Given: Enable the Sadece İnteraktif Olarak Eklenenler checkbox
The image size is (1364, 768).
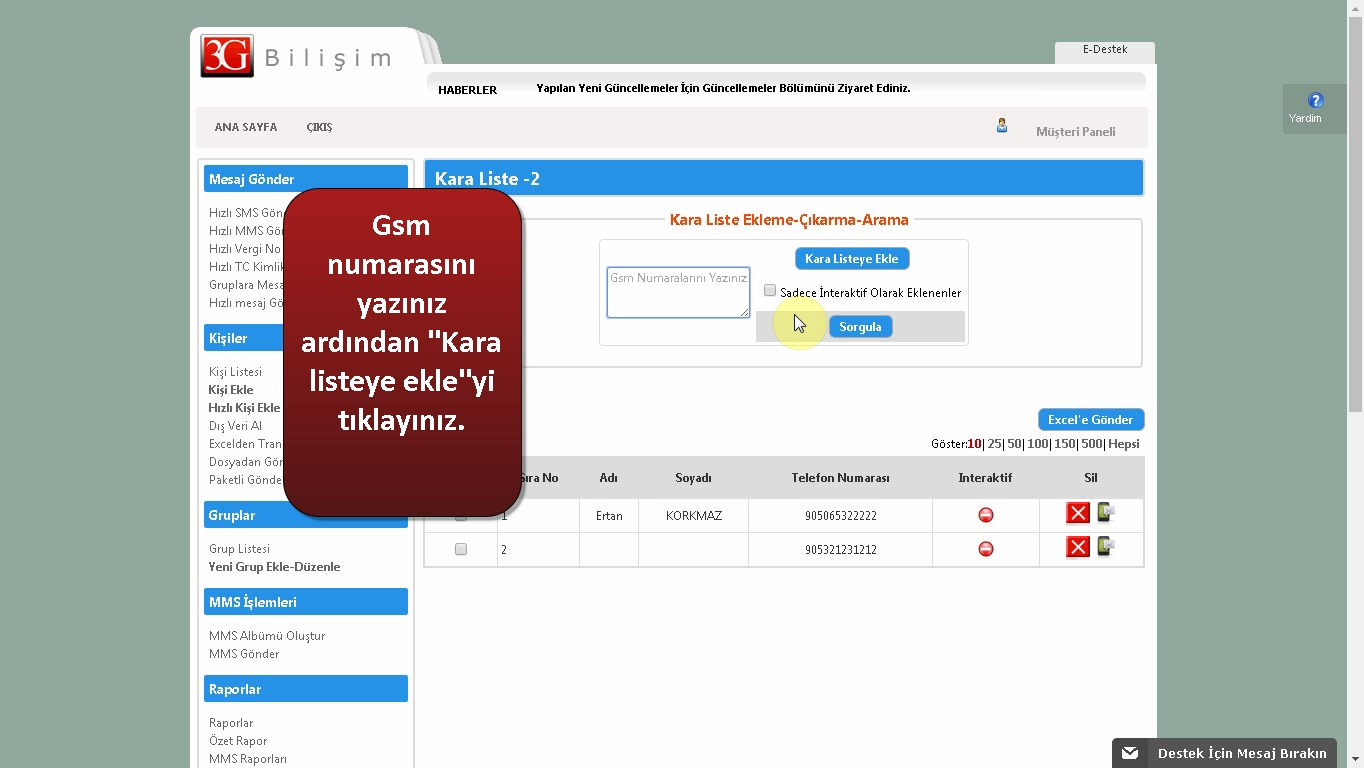Looking at the screenshot, I should point(770,291).
